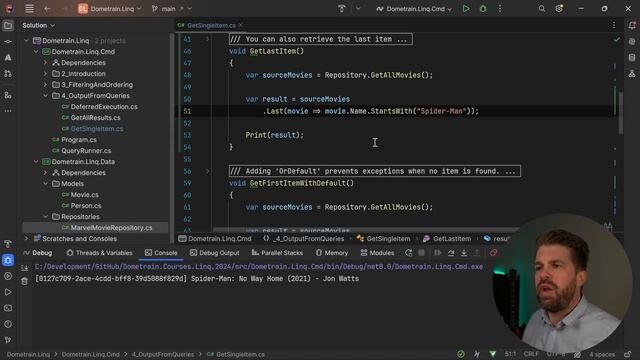The image size is (640, 360).
Task: Switch to Threads & Variables tab
Action: [x=99, y=253]
